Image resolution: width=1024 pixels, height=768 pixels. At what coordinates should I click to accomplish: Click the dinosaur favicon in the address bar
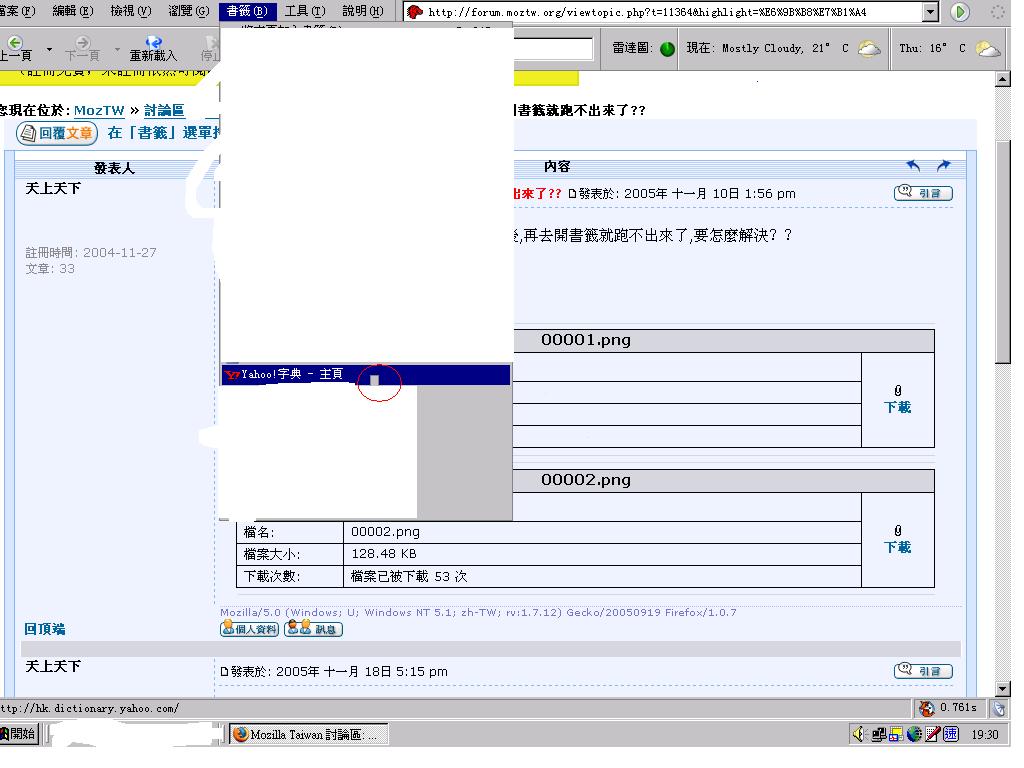414,12
